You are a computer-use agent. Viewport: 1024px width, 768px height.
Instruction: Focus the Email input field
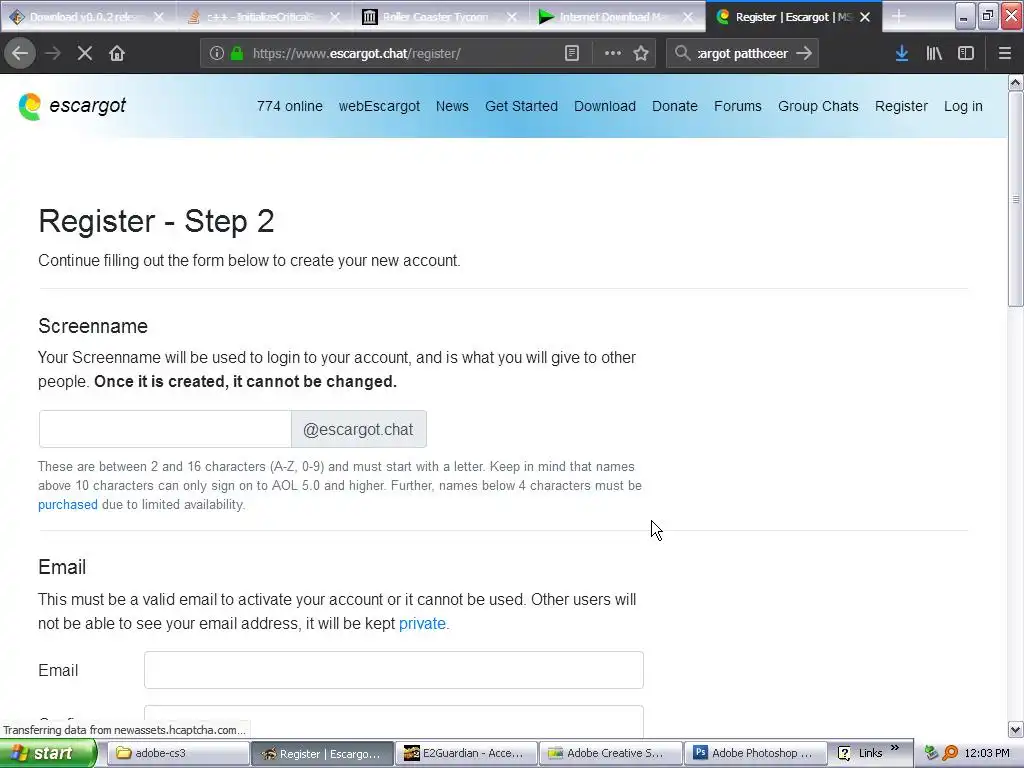pos(394,670)
